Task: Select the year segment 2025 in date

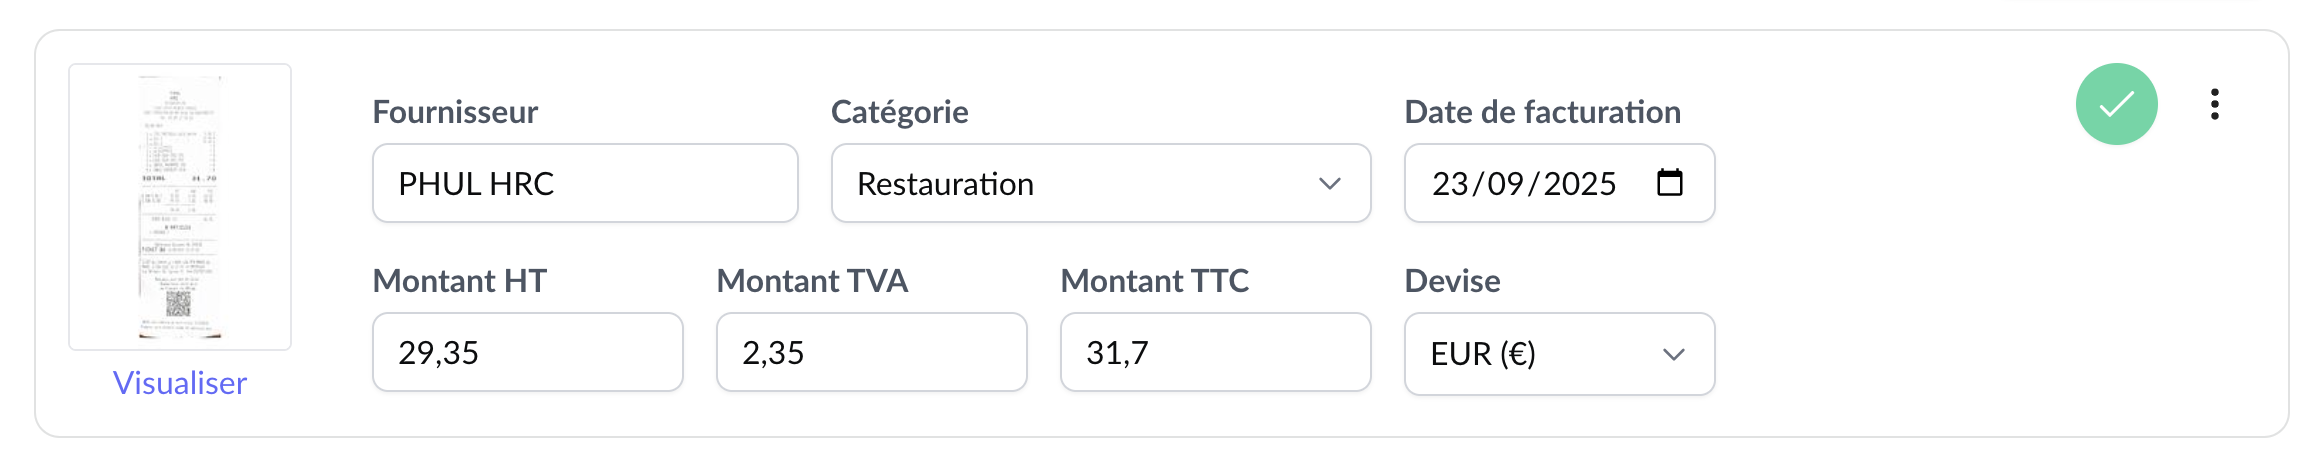Action: 1580,184
